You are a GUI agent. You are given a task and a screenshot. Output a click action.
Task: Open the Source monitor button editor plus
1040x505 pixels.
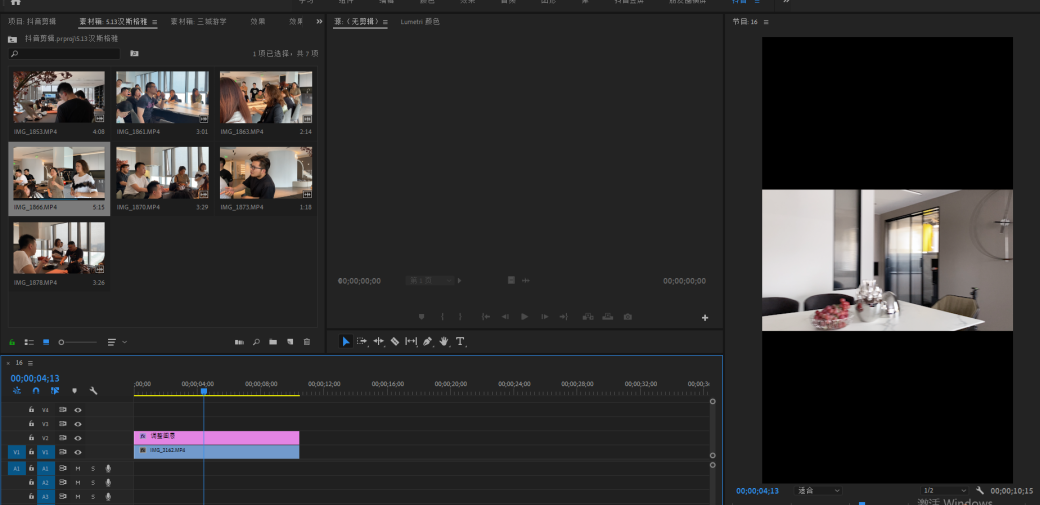705,318
